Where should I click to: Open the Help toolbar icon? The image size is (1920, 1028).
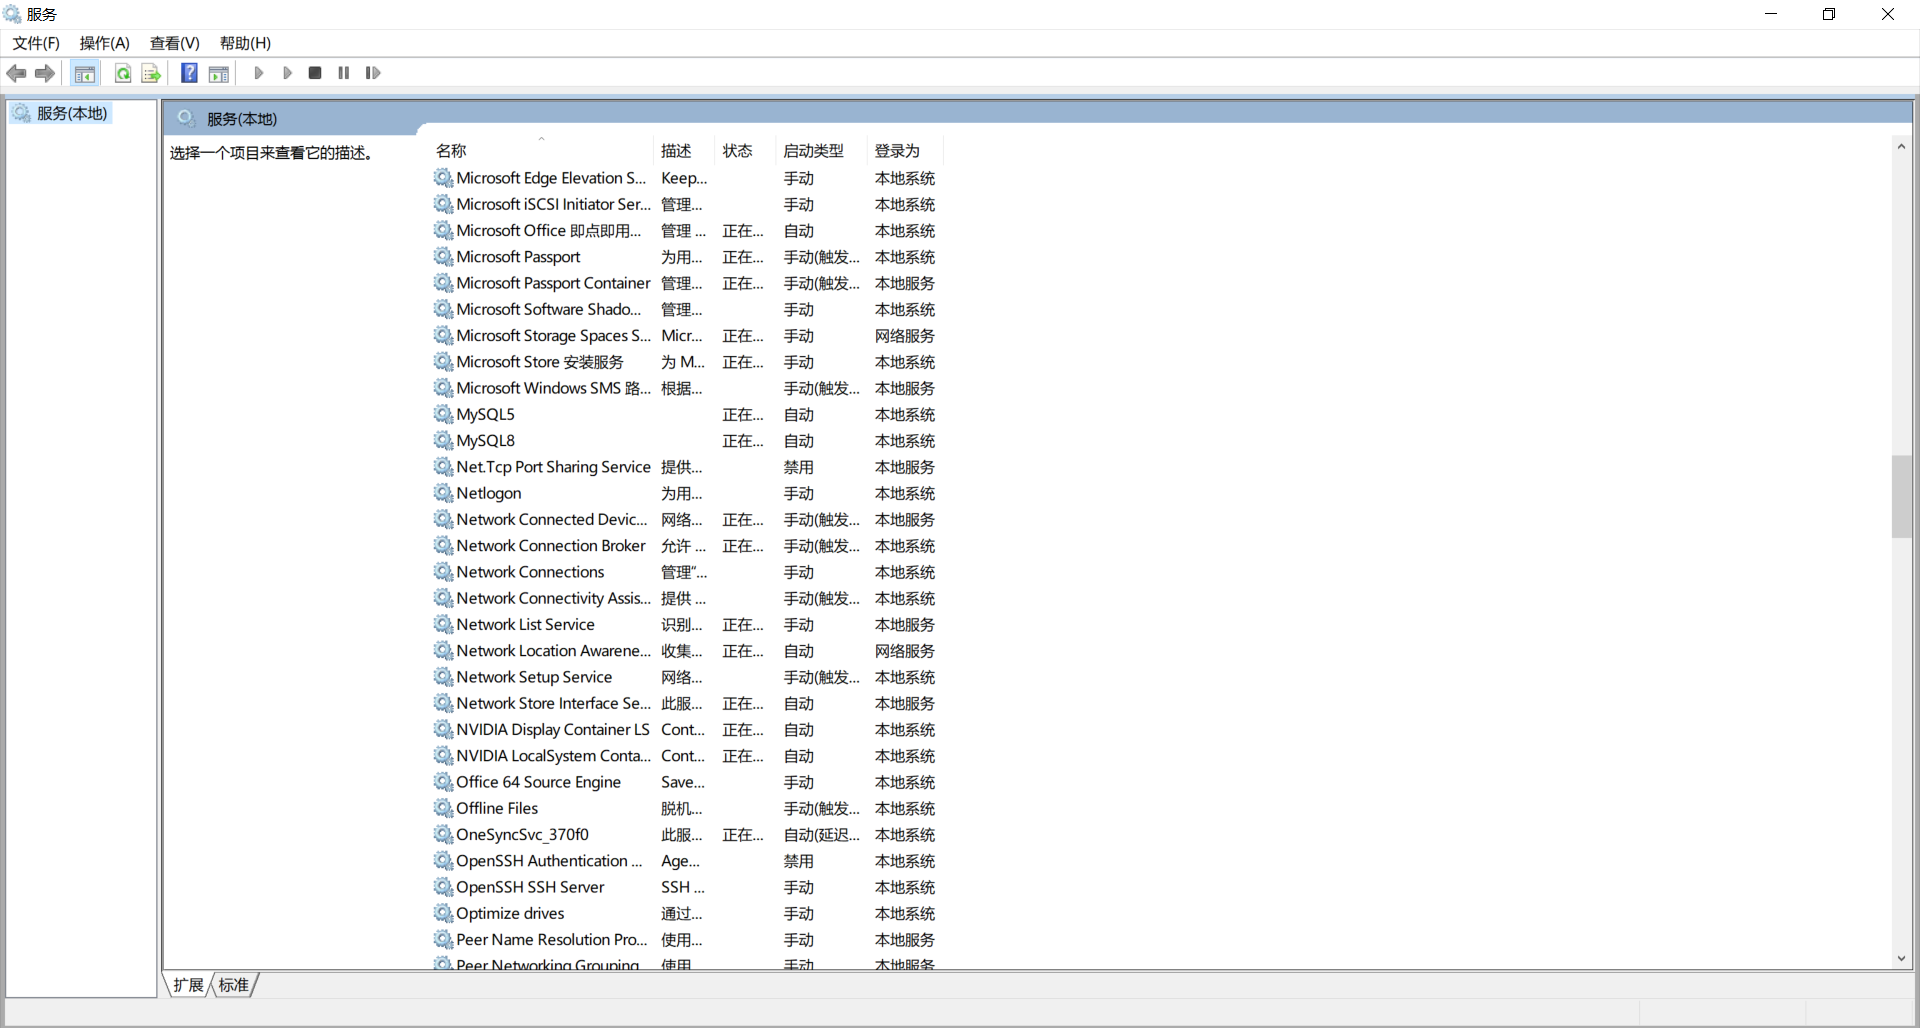pyautogui.click(x=189, y=73)
